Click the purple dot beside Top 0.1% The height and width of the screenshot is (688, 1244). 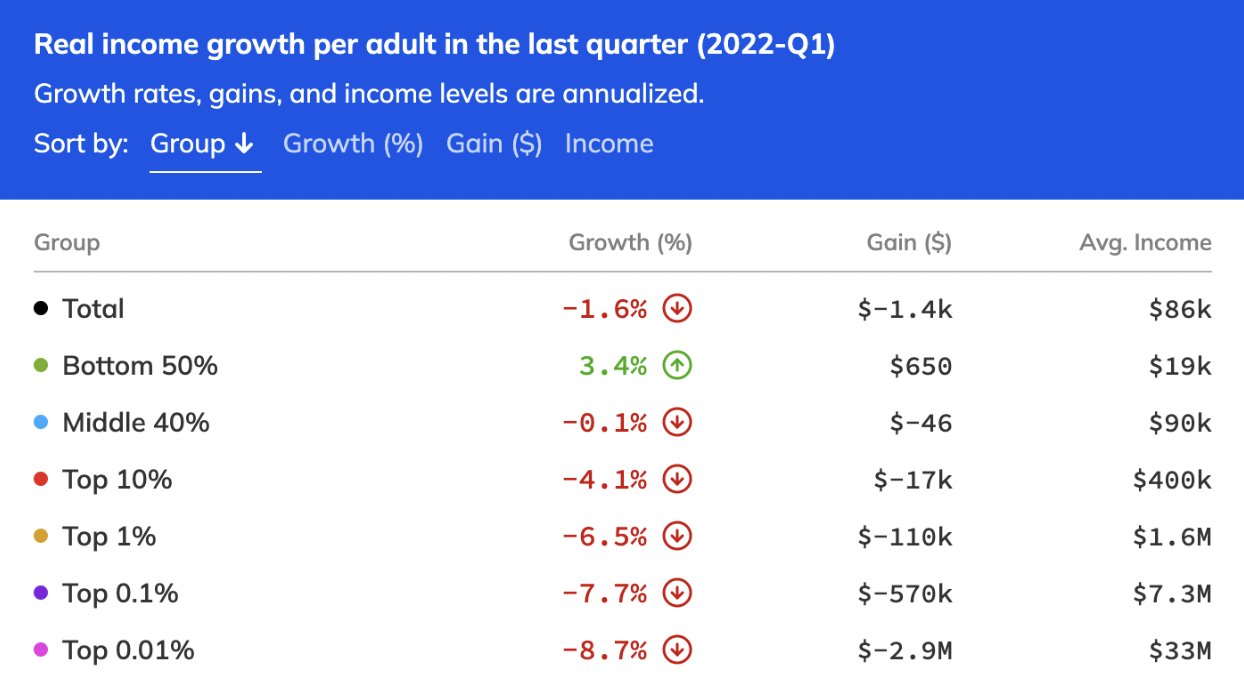click(41, 594)
